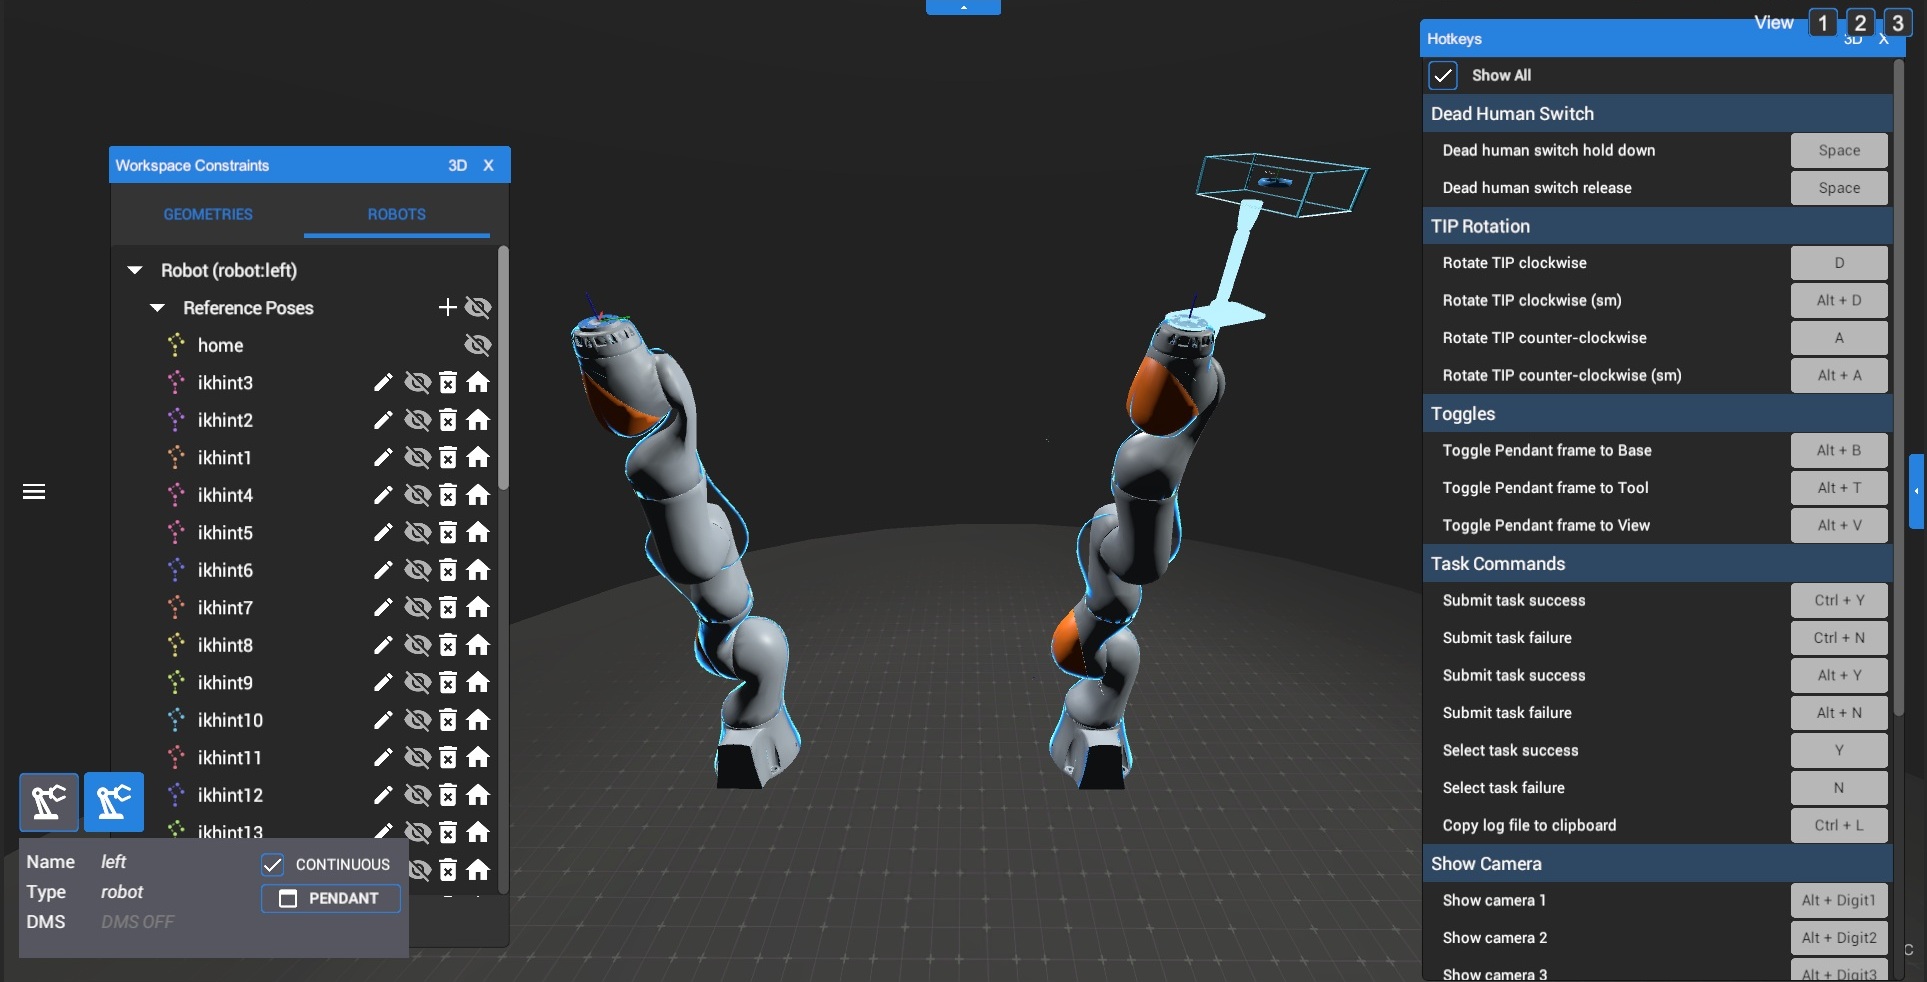Collapse the Show Camera section header

pos(1657,863)
